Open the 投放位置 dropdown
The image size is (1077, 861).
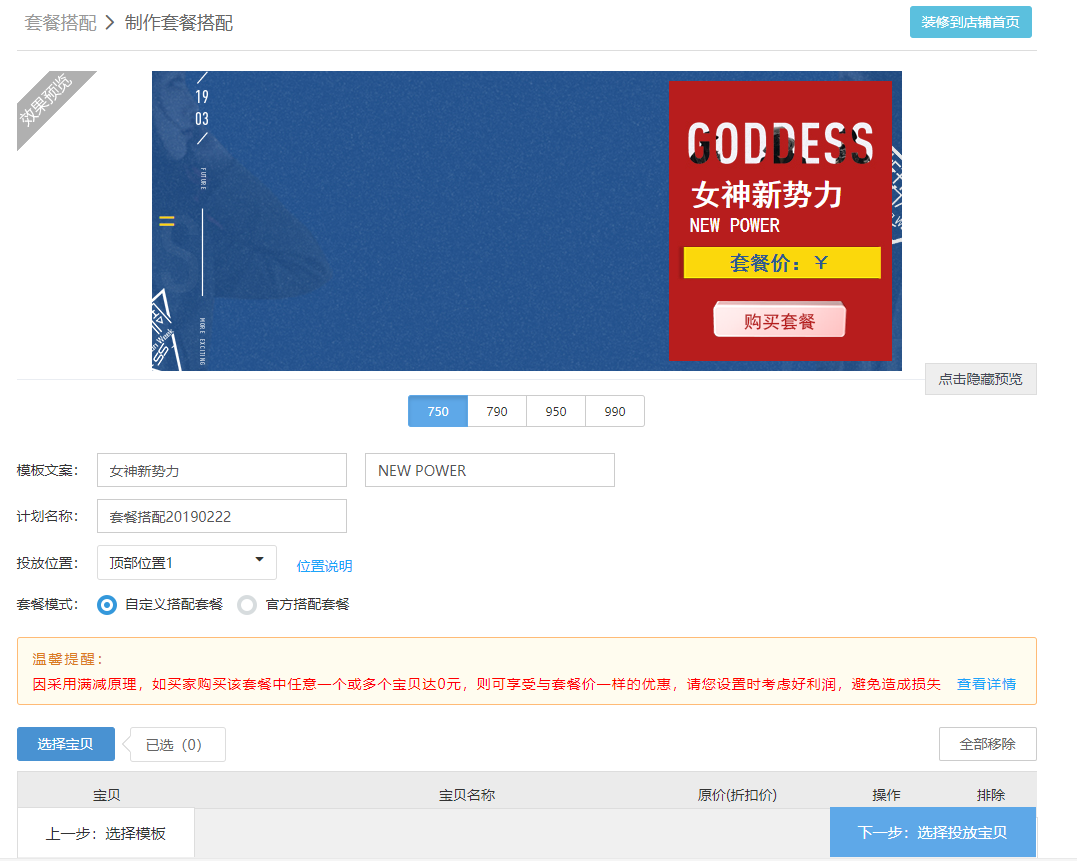click(x=187, y=562)
